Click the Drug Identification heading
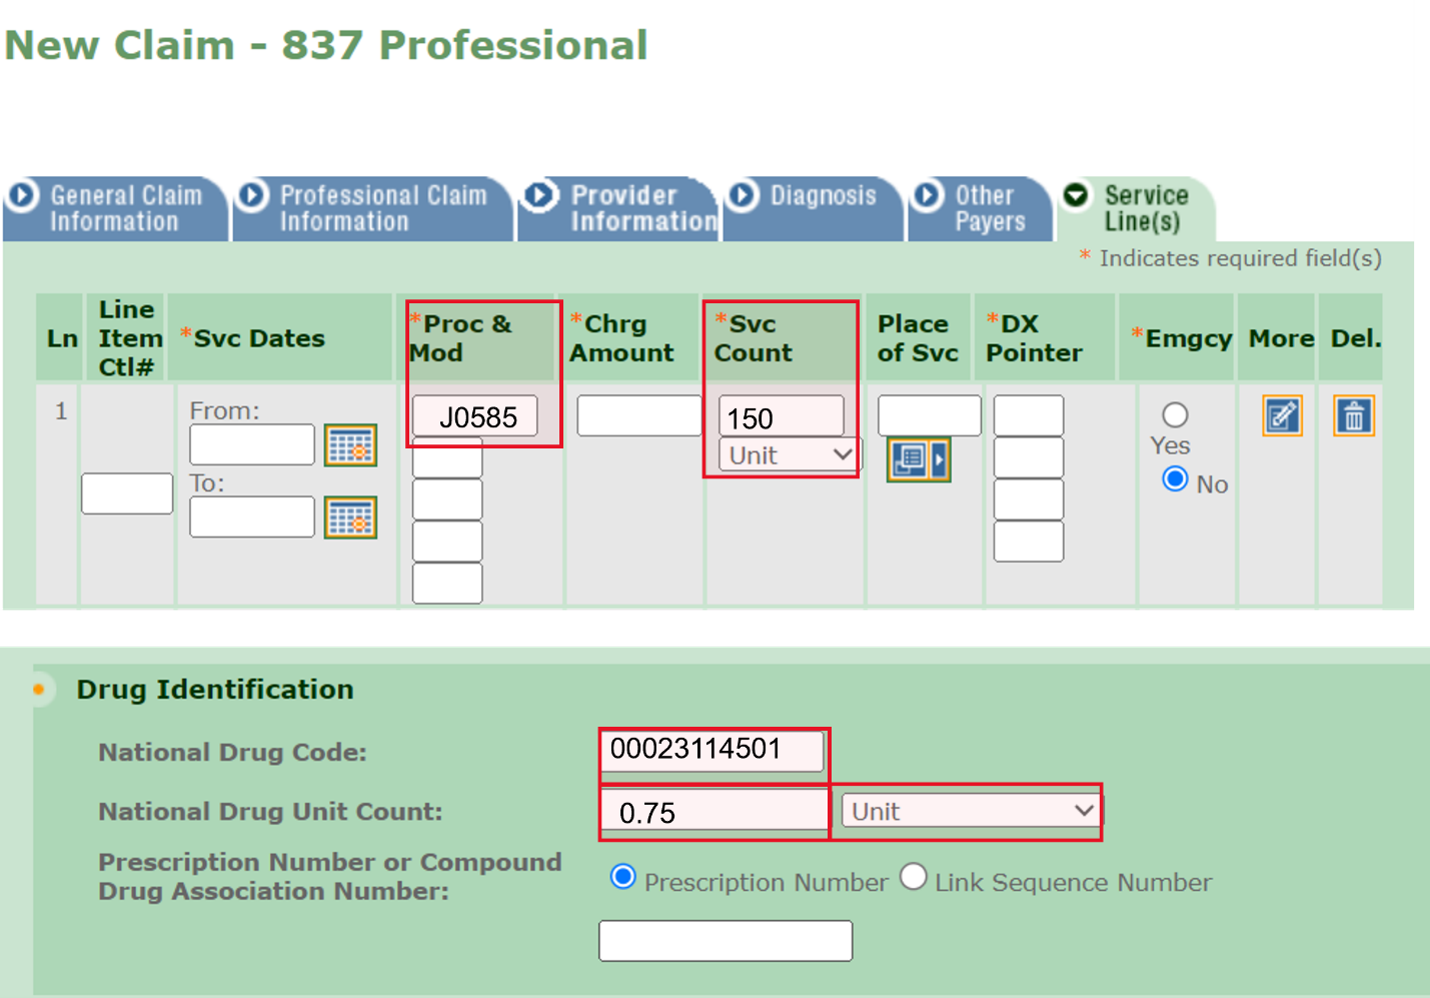This screenshot has height=998, width=1430. coord(215,689)
